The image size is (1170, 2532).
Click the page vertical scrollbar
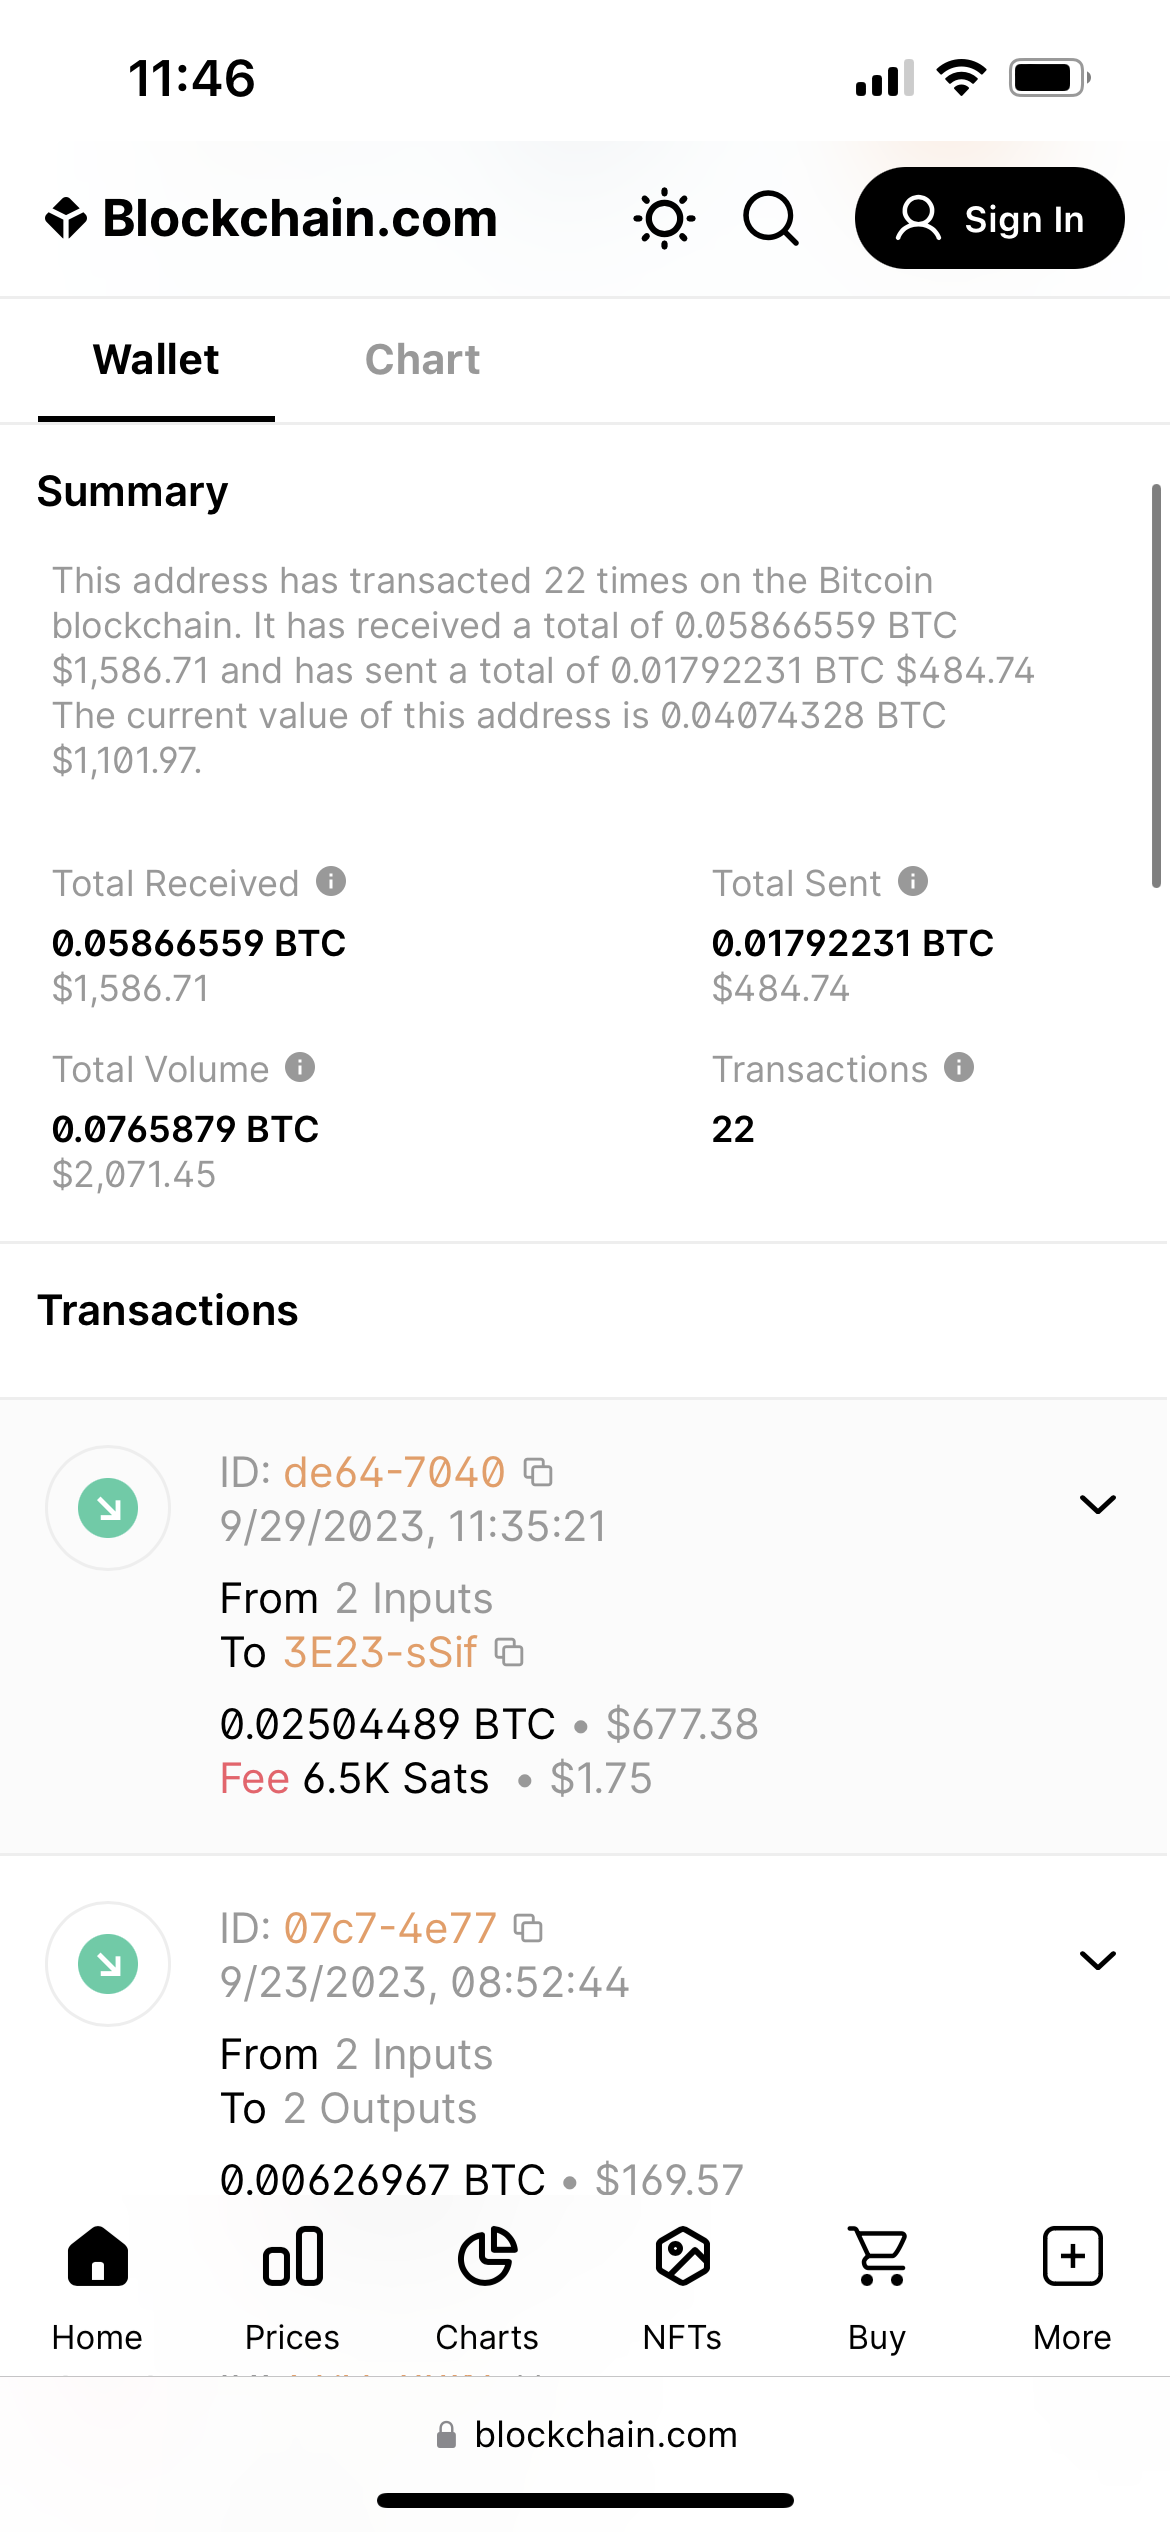click(1155, 686)
